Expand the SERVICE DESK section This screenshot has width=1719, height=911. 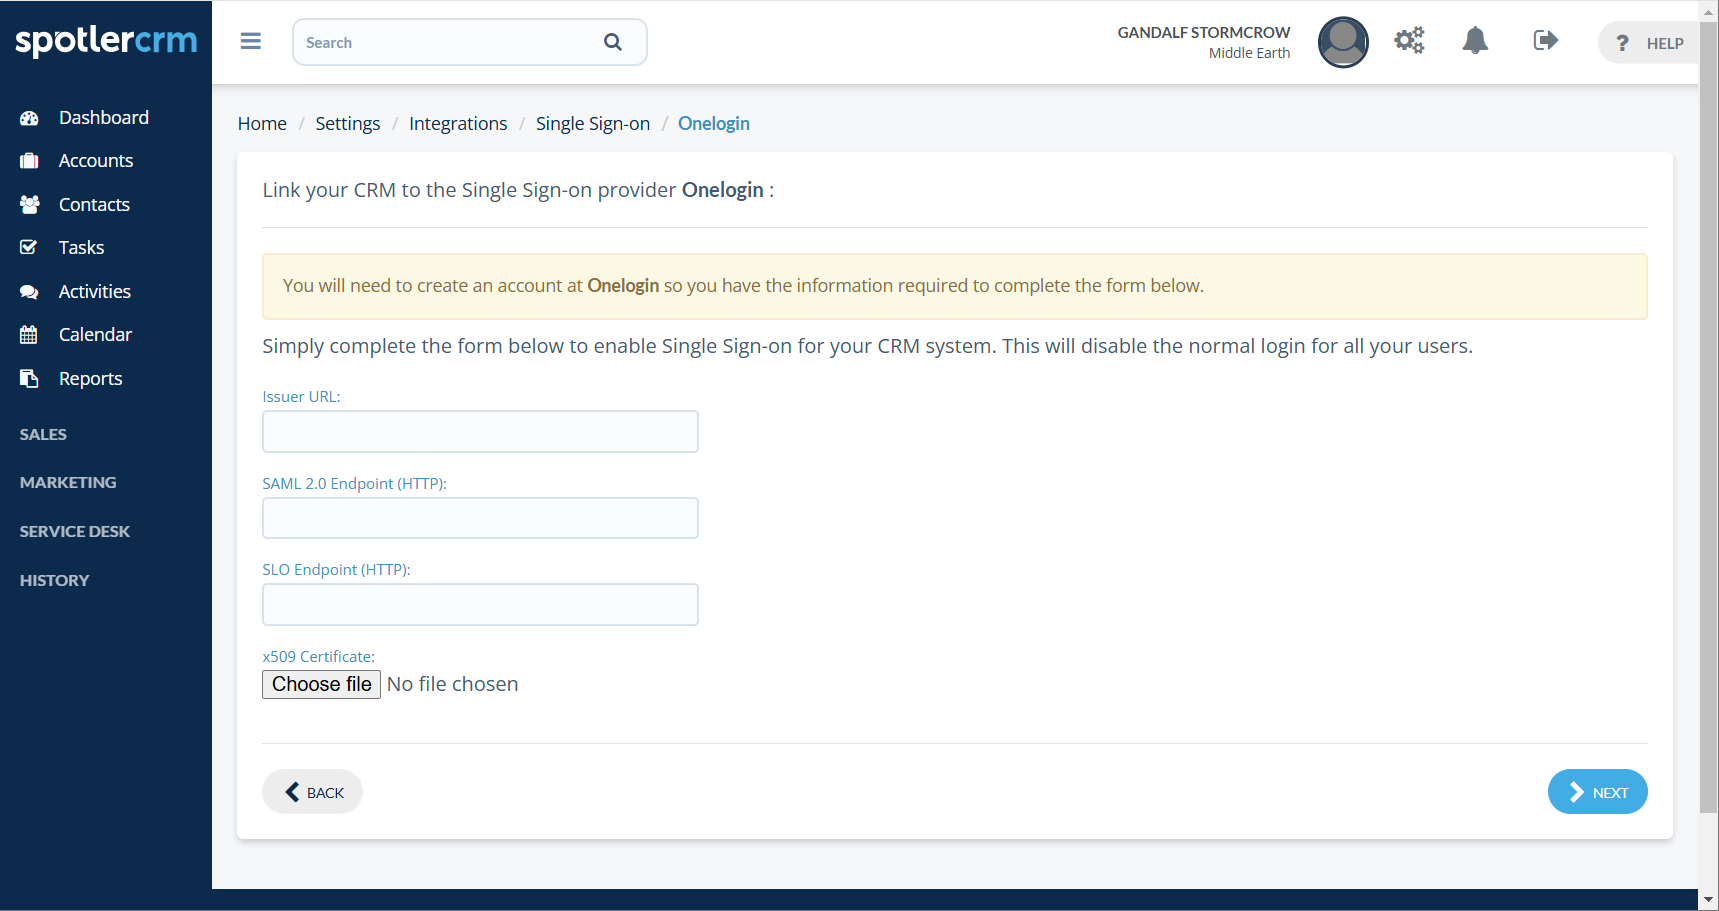(75, 532)
